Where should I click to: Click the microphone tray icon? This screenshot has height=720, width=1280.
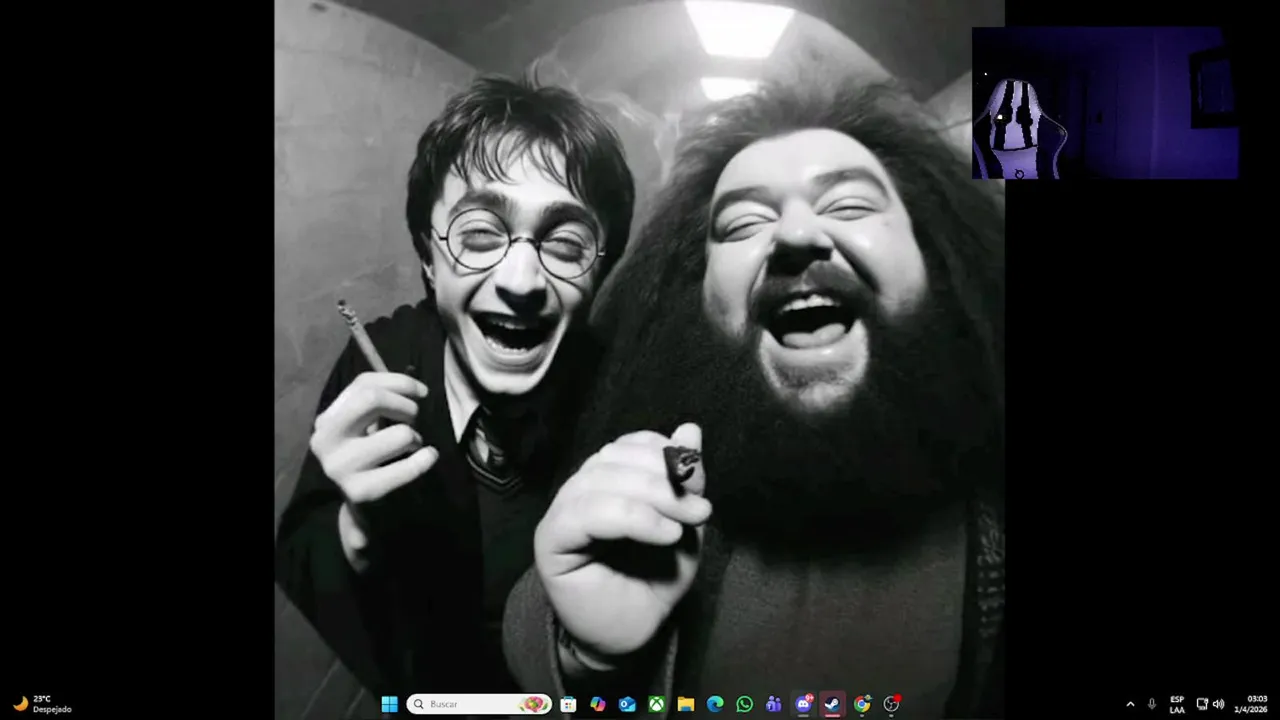(x=1152, y=704)
